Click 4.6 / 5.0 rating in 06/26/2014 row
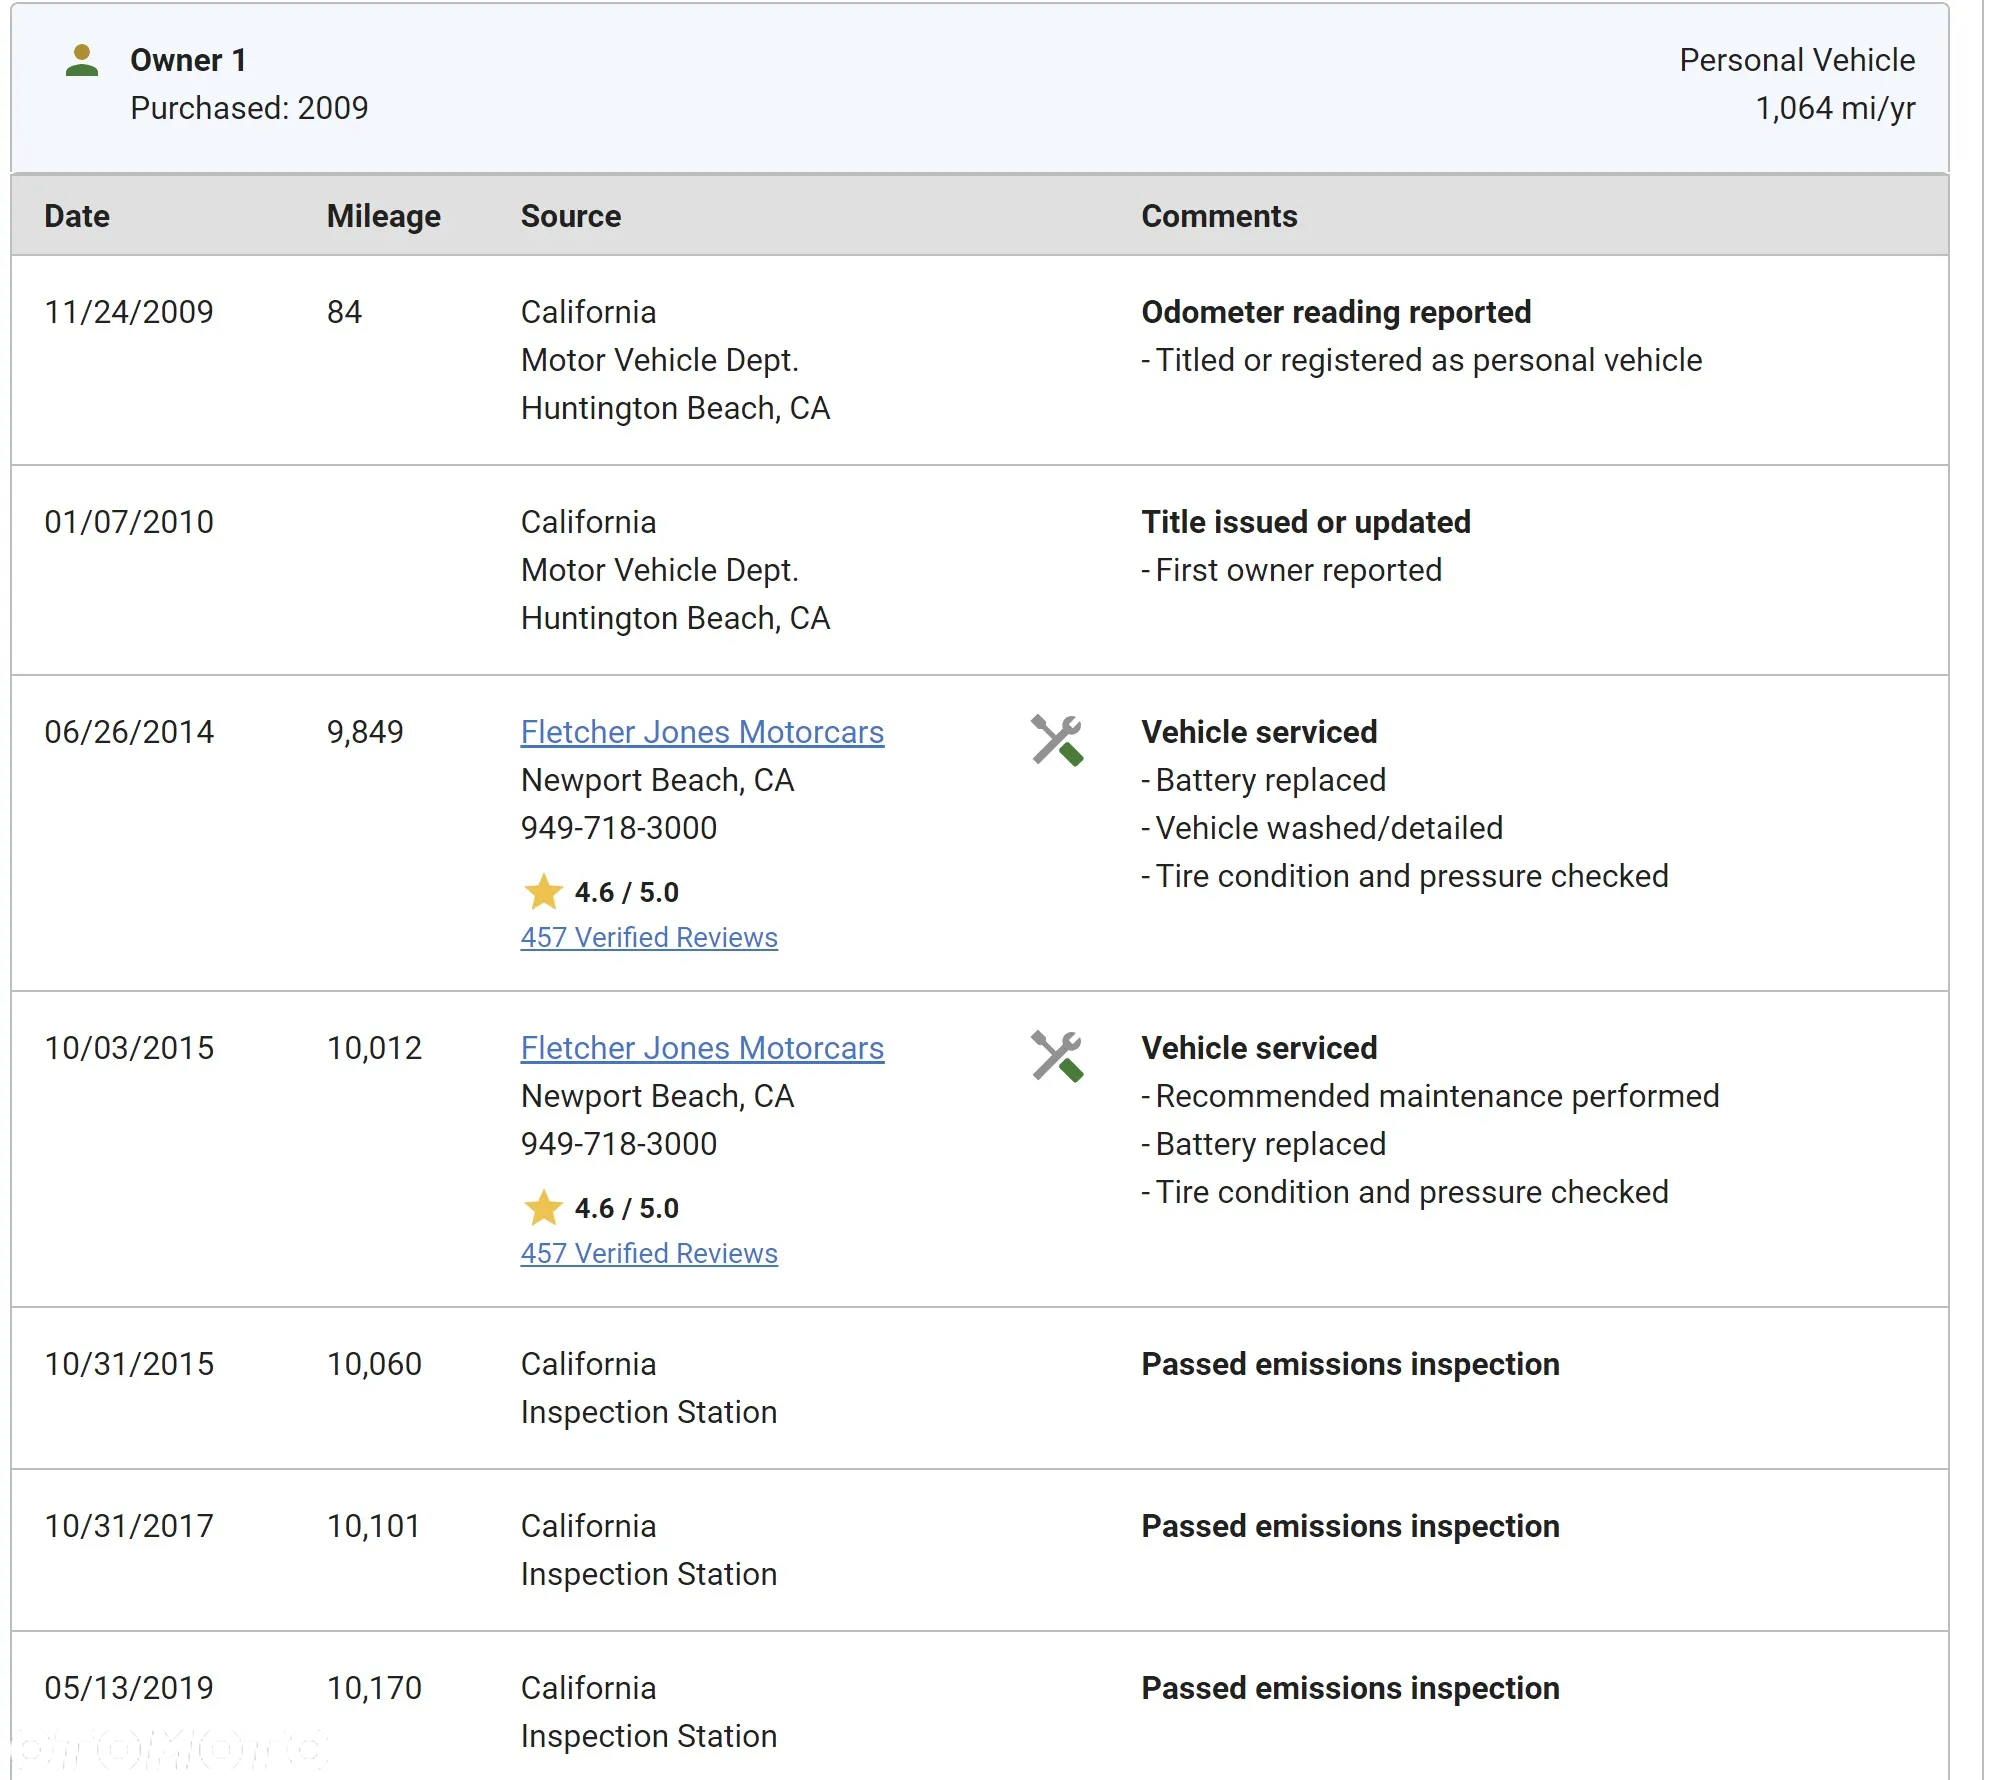This screenshot has width=1997, height=1780. [626, 892]
